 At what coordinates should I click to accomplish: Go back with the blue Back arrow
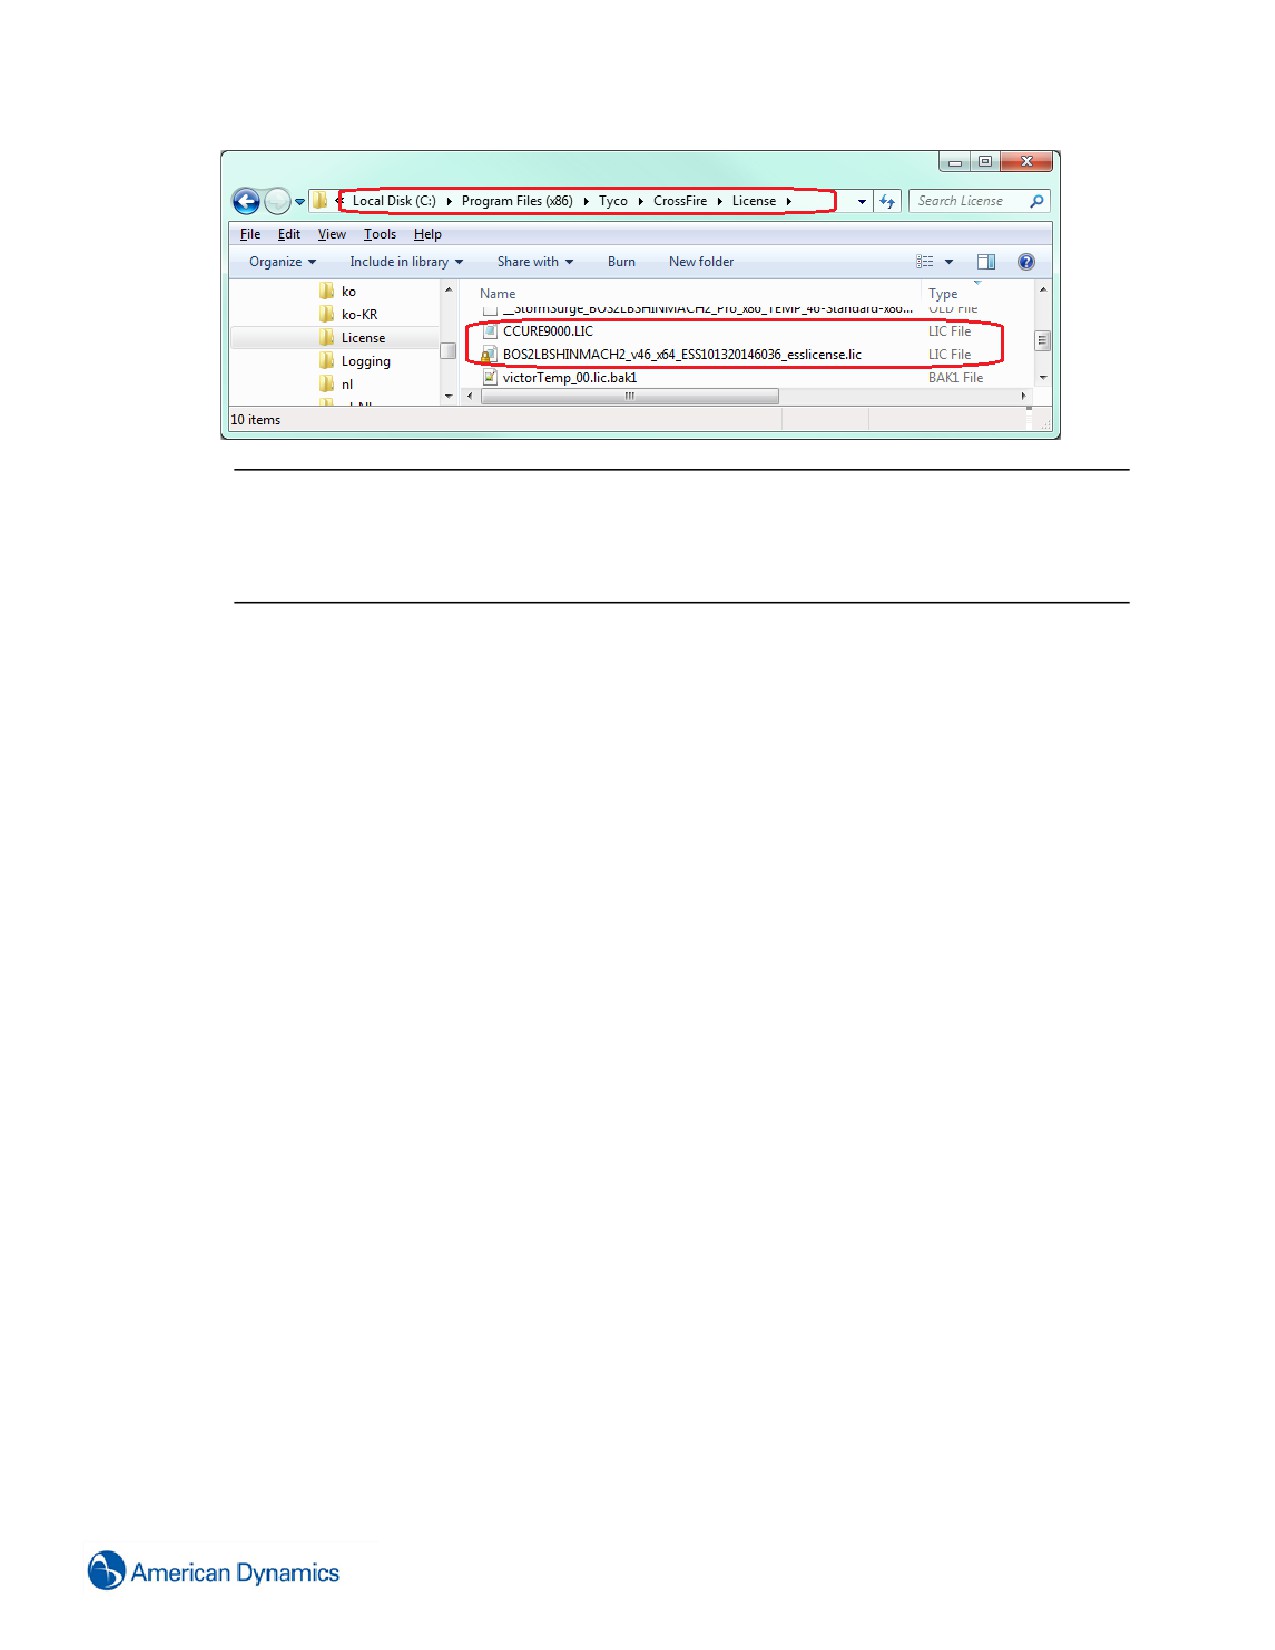pos(246,201)
